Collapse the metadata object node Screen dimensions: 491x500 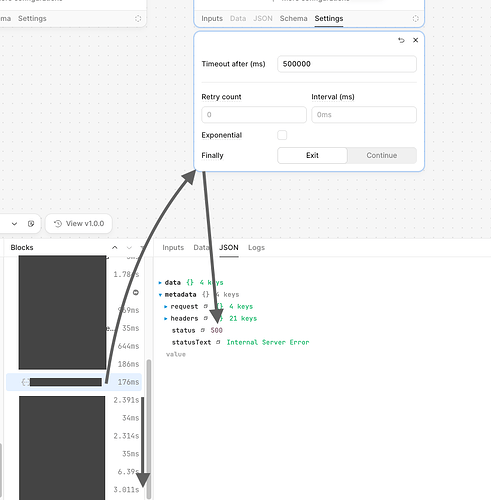pos(160,295)
